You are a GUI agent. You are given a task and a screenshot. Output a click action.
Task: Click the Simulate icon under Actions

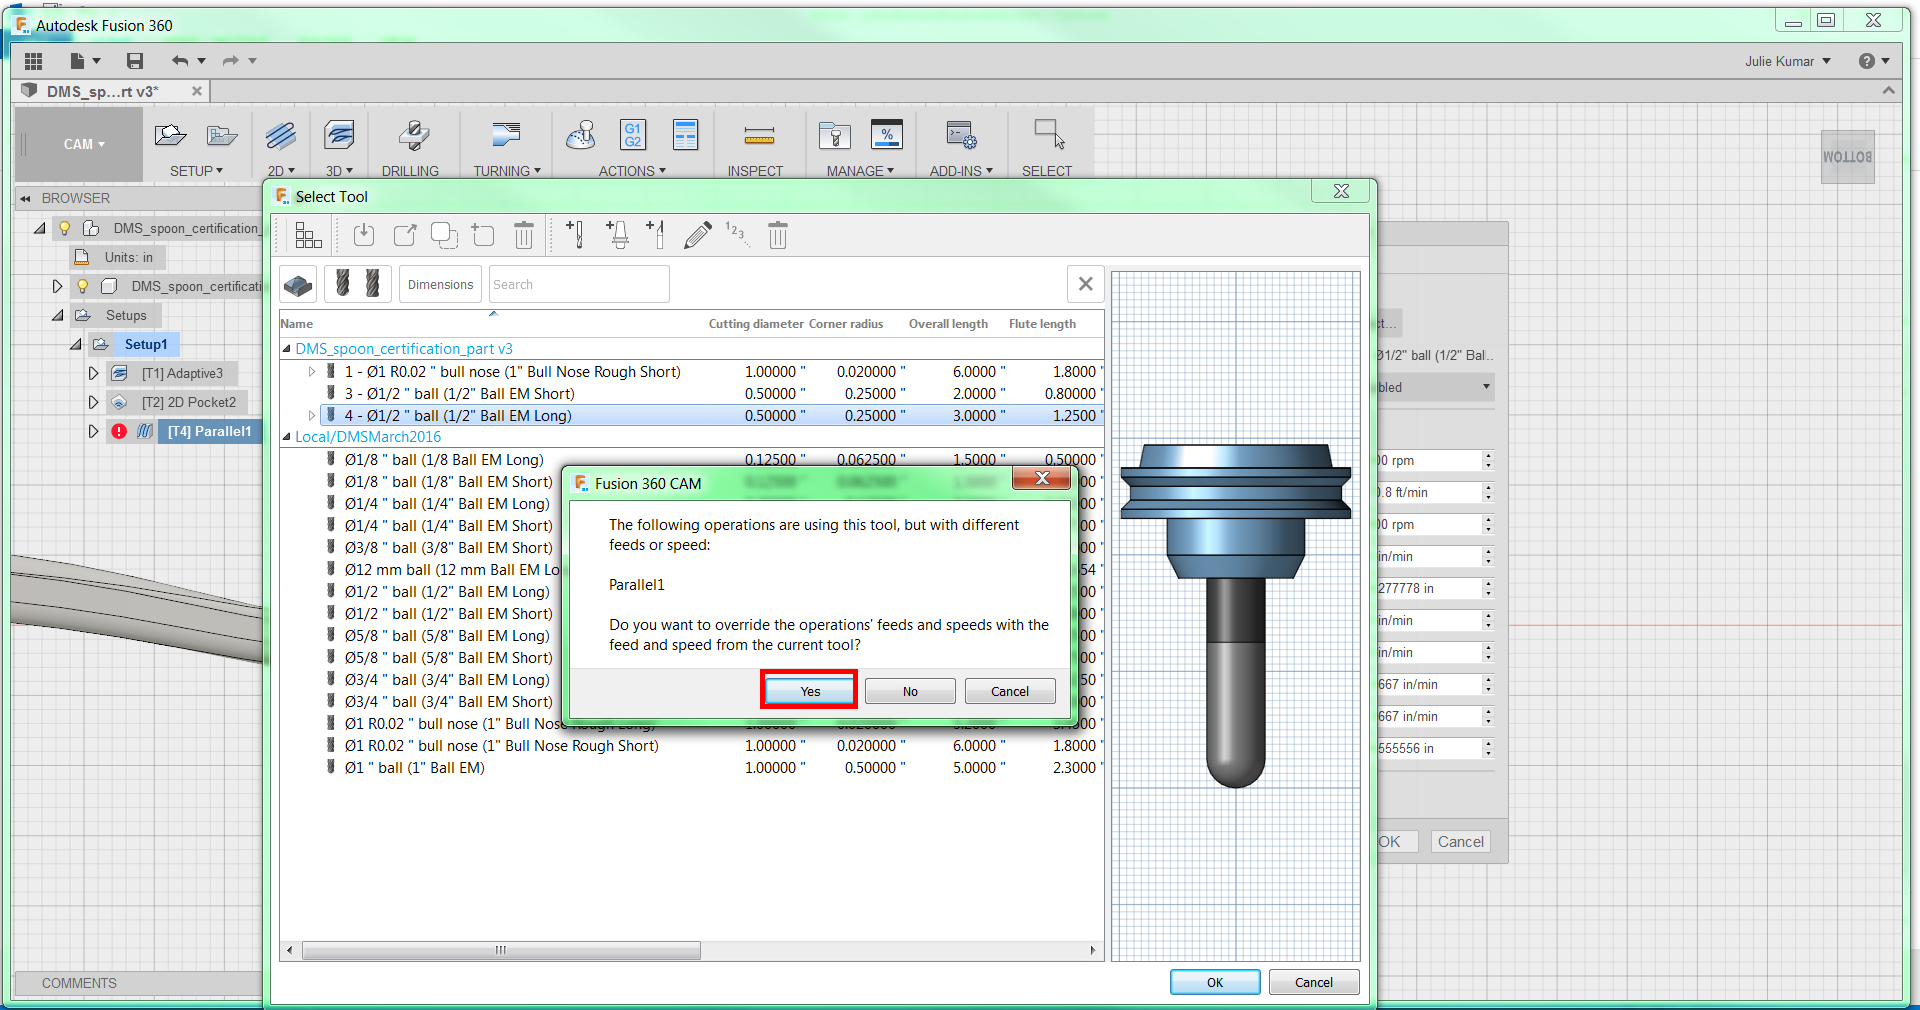tap(580, 135)
